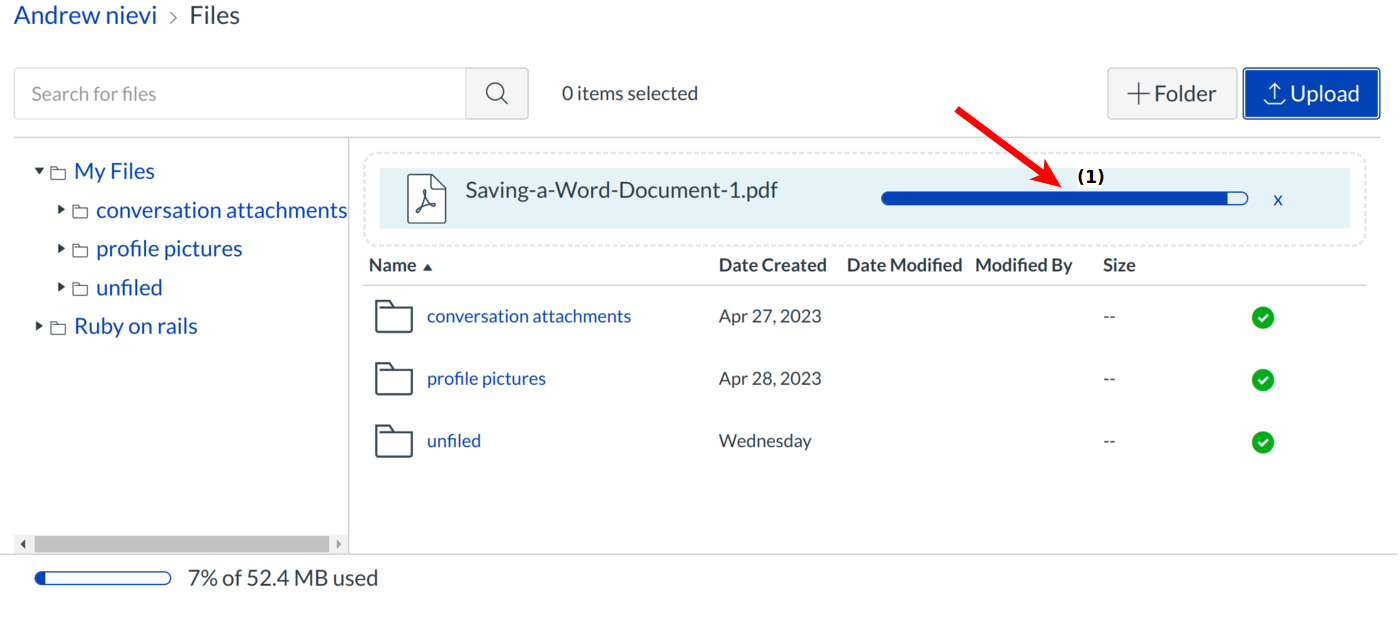Create a new folder with +Folder button
The width and height of the screenshot is (1400, 621).
(x=1171, y=94)
